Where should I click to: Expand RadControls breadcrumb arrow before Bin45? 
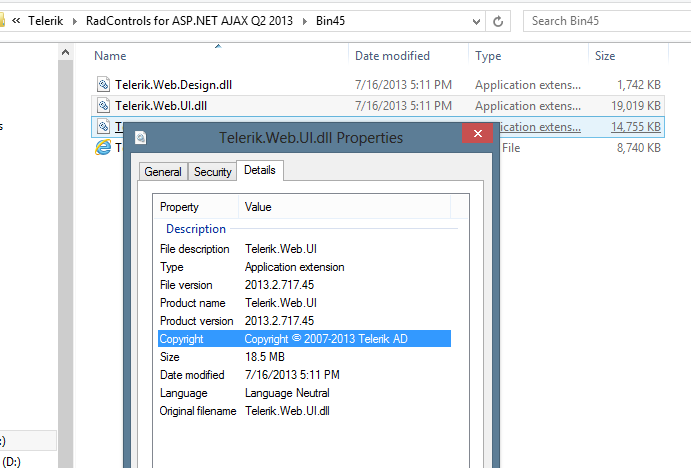point(305,21)
